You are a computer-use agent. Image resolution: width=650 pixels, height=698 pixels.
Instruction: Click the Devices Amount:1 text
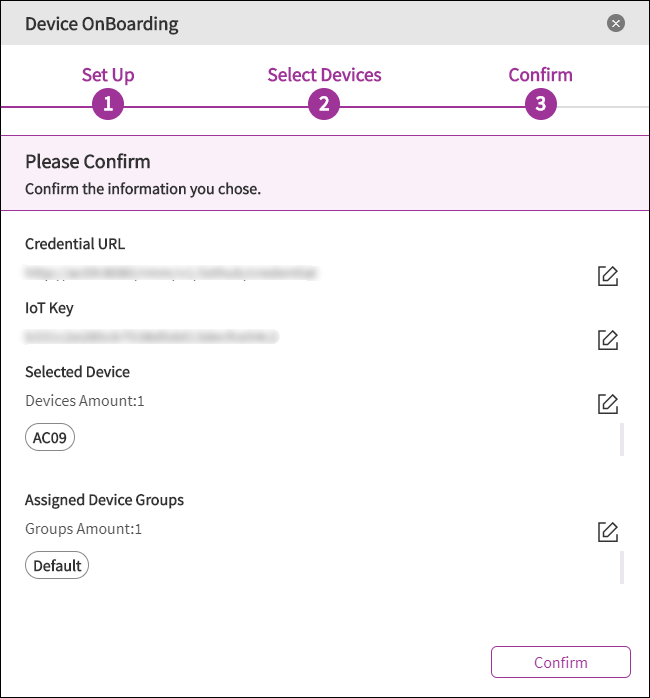85,401
